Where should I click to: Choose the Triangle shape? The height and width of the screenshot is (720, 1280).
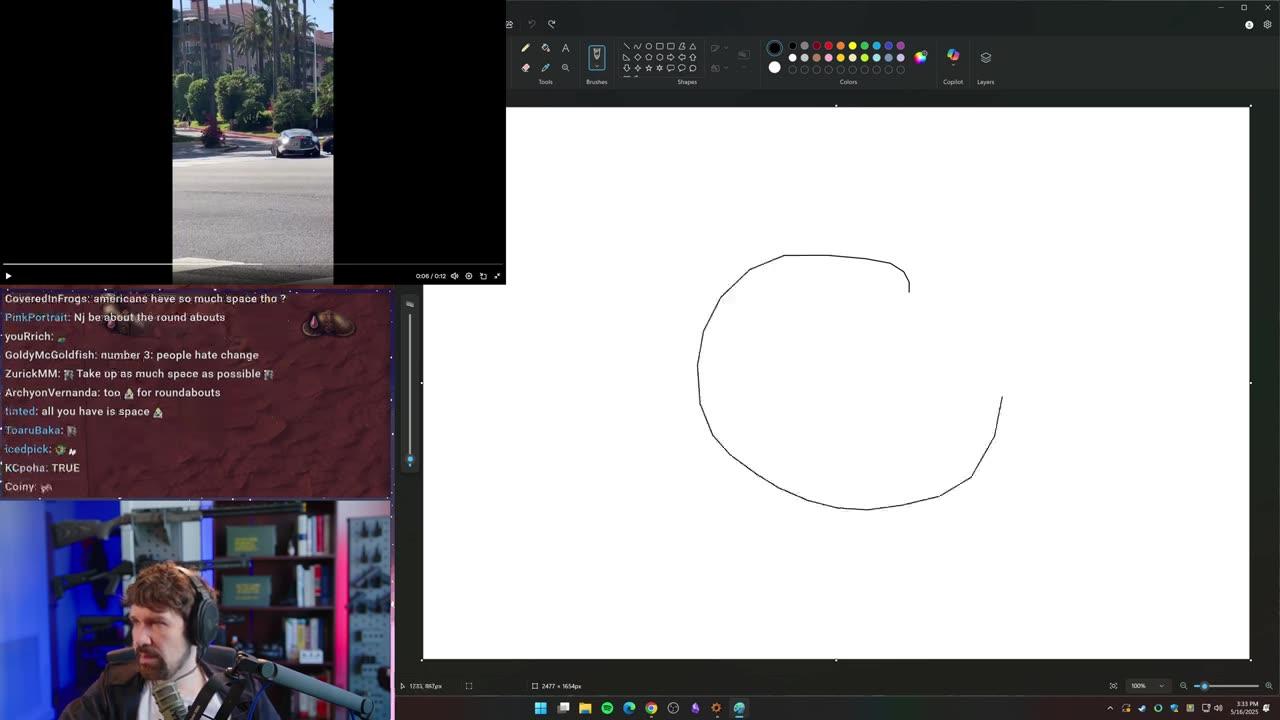pos(693,46)
